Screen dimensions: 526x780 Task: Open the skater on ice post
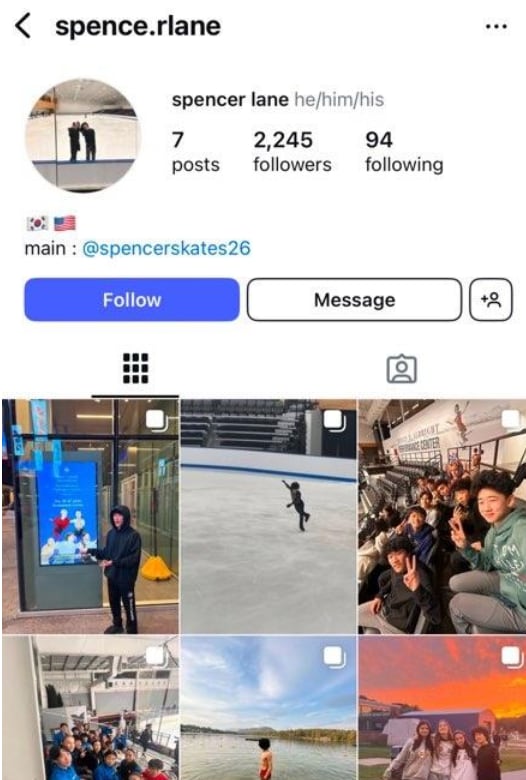[268, 516]
